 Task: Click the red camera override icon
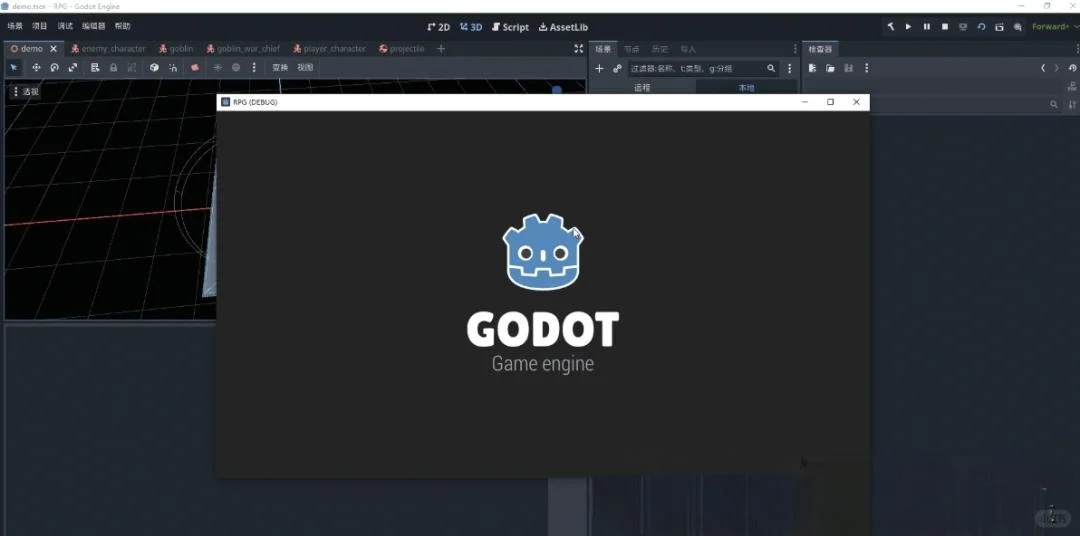point(195,68)
